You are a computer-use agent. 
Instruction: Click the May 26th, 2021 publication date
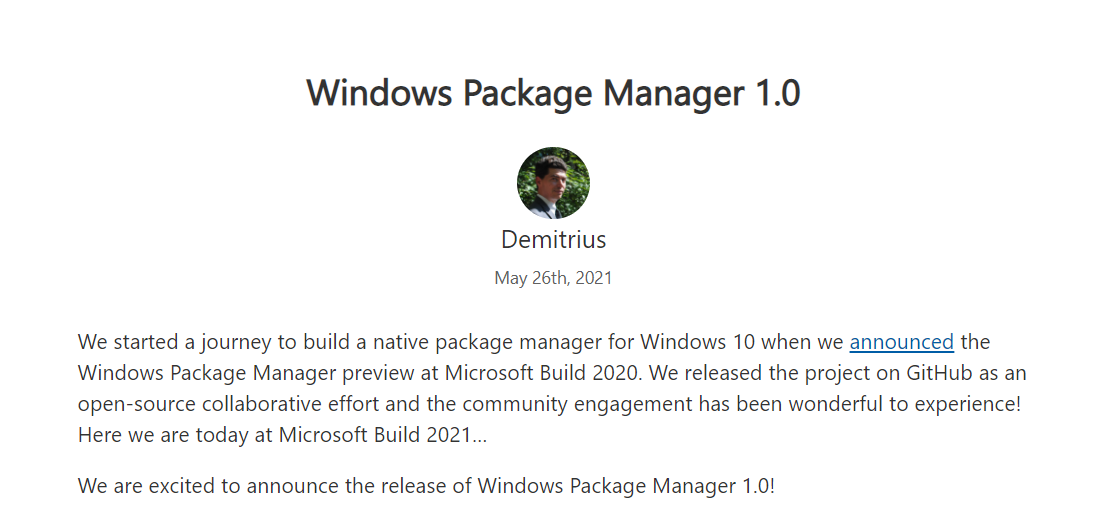coord(553,278)
